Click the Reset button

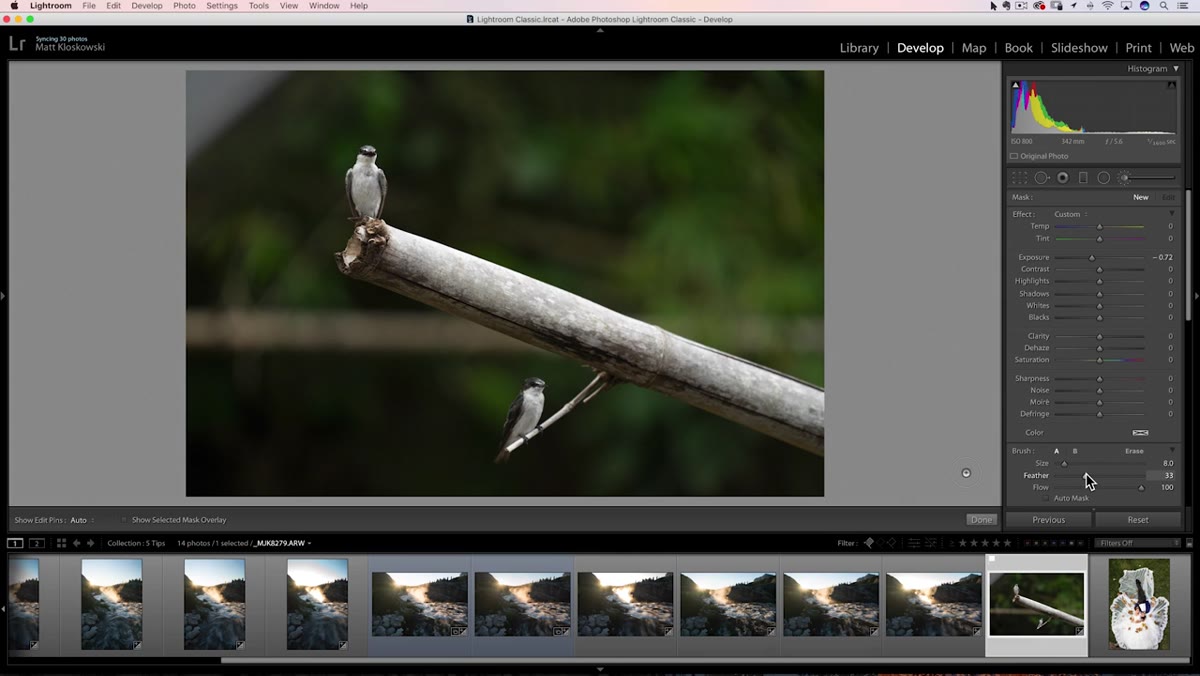tap(1138, 520)
